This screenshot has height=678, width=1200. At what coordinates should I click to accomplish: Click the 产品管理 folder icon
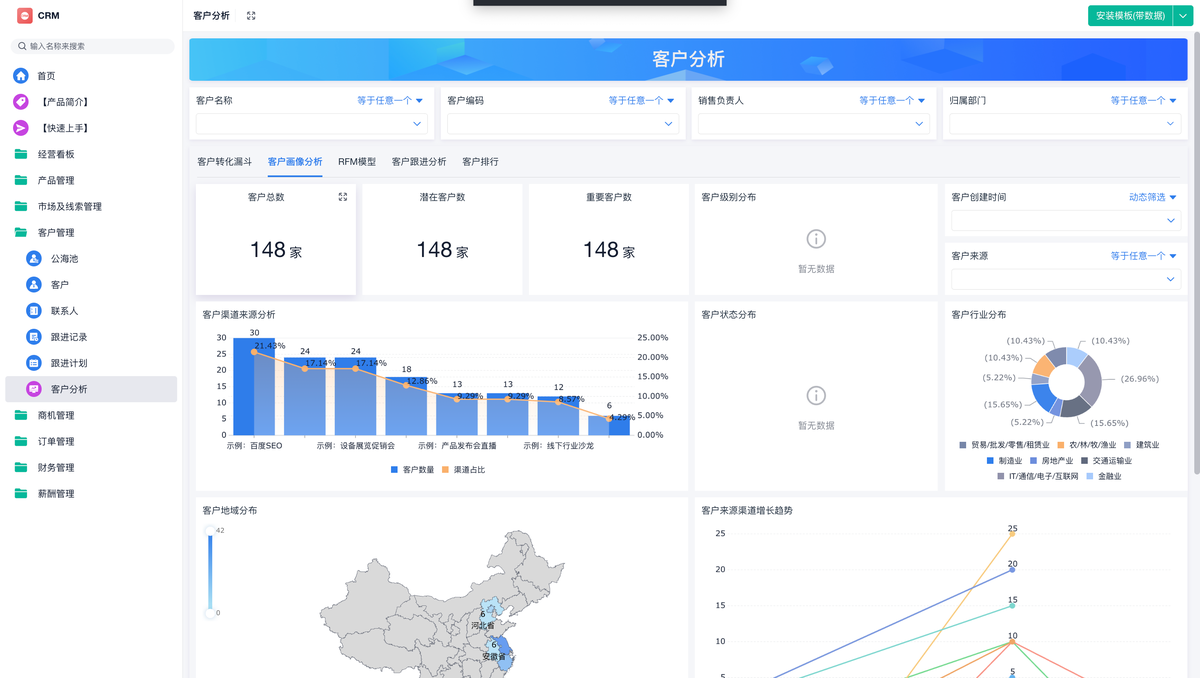click(21, 180)
